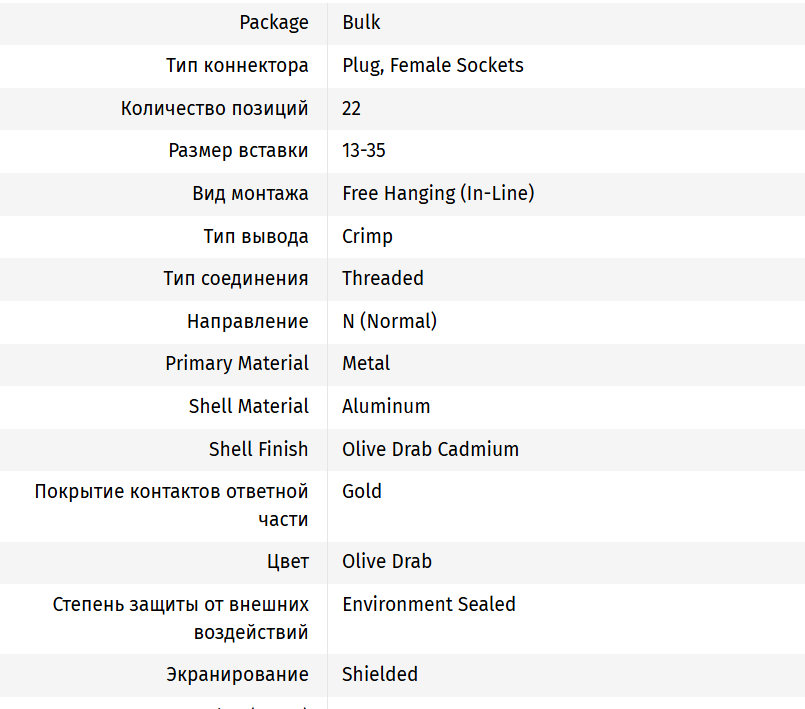Screen dimensions: 805x709
Task: Click the Plug, Female Sockets value
Action: pyautogui.click(x=432, y=65)
